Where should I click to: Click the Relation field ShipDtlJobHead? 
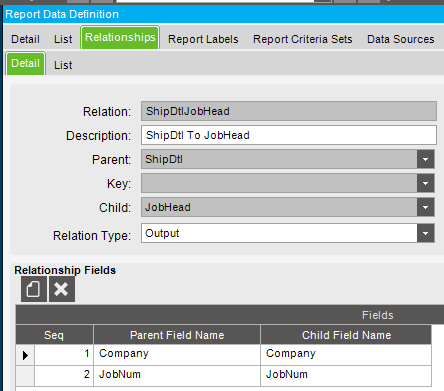click(x=289, y=111)
